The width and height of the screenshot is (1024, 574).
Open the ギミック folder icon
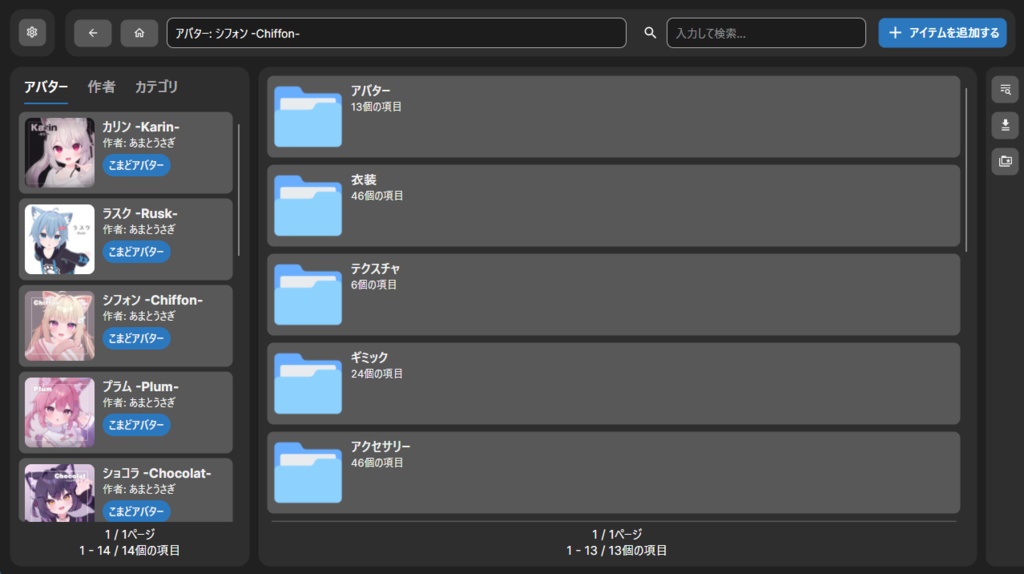tap(308, 383)
